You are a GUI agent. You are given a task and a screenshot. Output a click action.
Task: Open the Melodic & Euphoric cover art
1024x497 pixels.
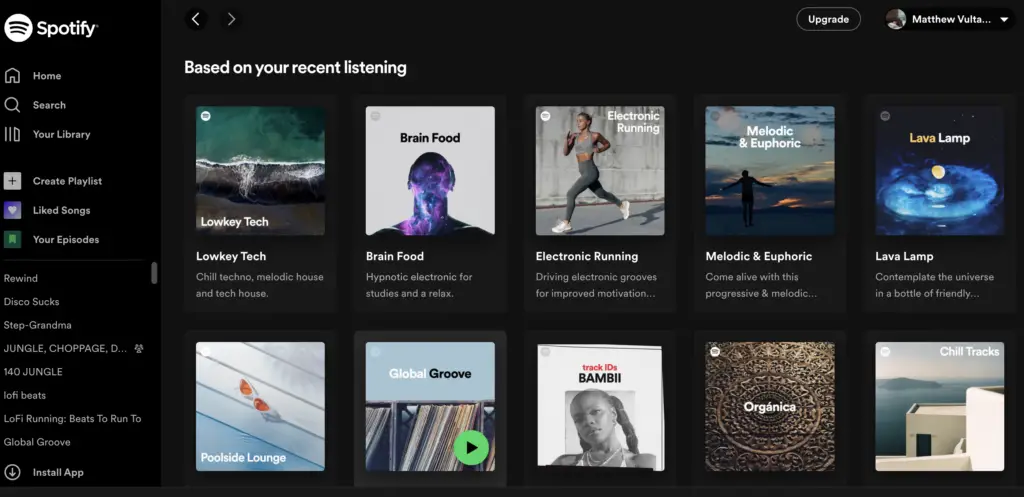[x=770, y=170]
